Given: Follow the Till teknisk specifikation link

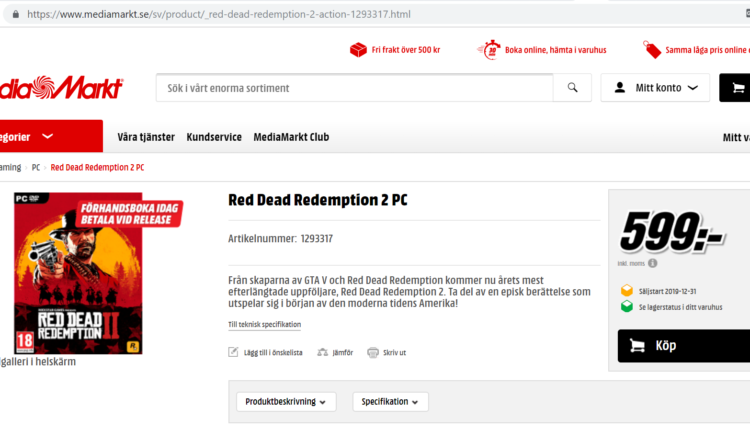Looking at the screenshot, I should click(x=265, y=324).
